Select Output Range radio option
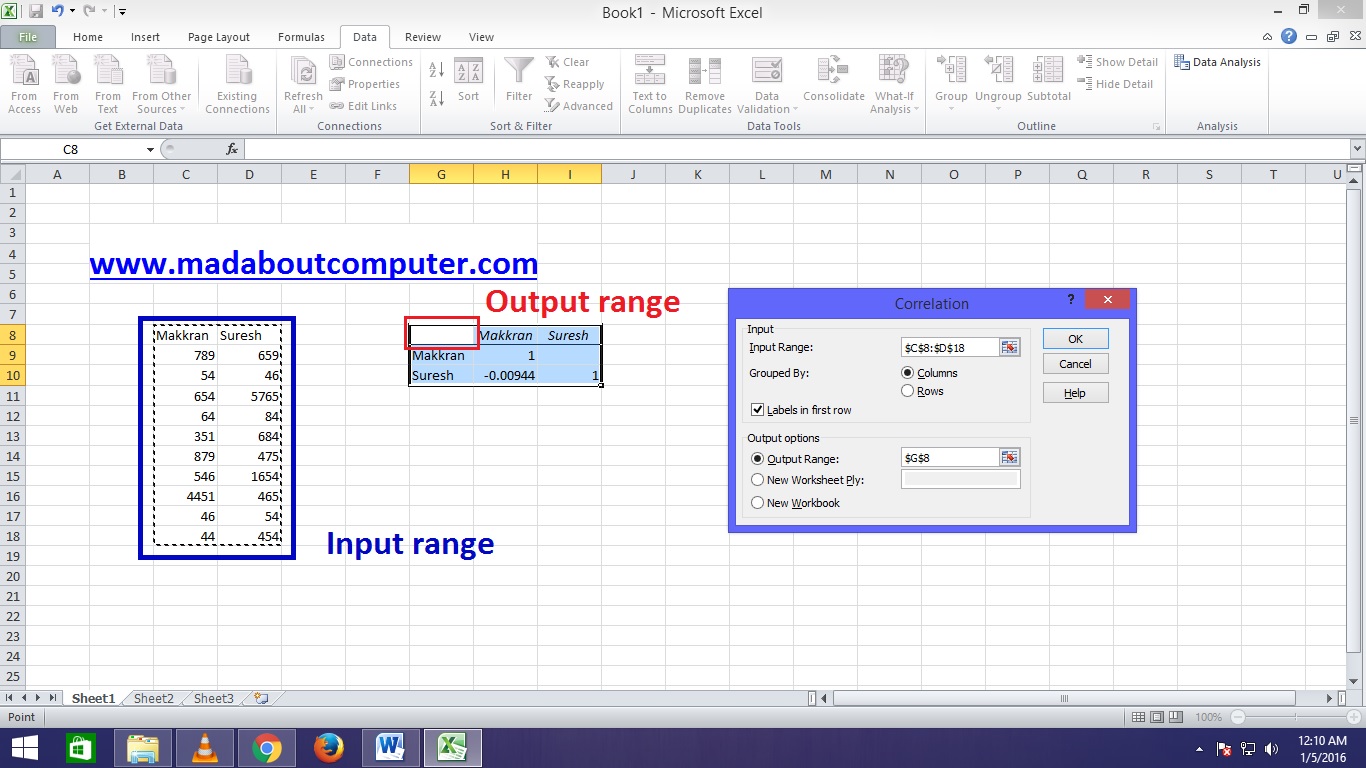The width and height of the screenshot is (1366, 768). pyautogui.click(x=757, y=459)
